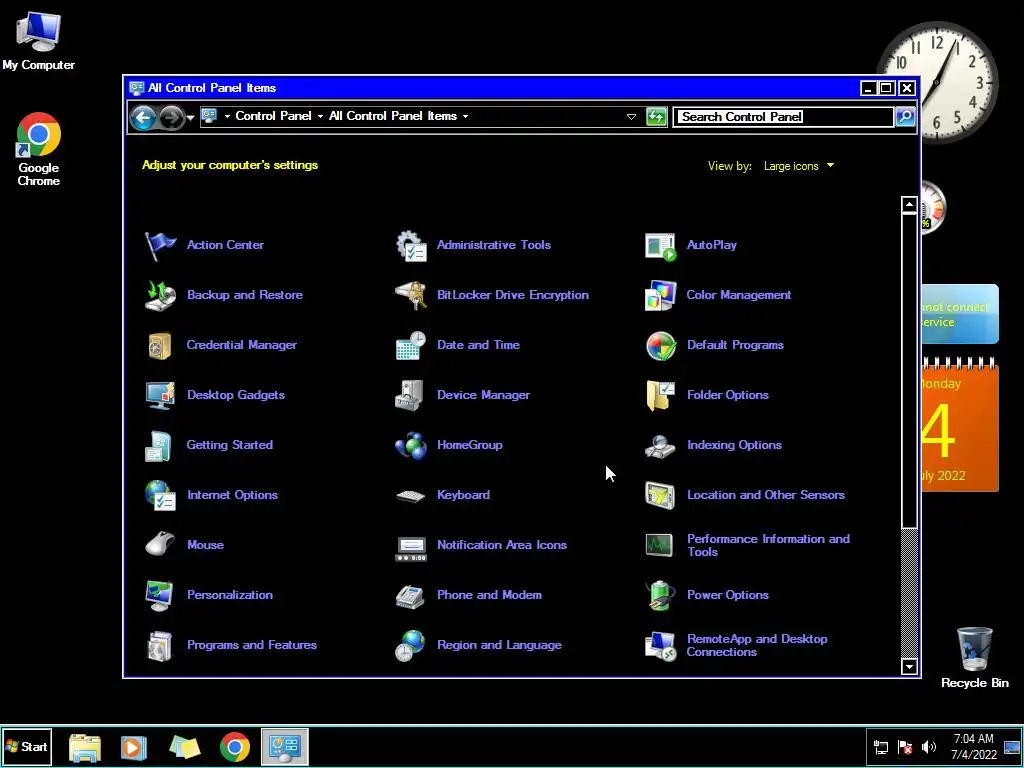This screenshot has width=1024, height=768.
Task: Open the Personalization link
Action: click(x=230, y=595)
